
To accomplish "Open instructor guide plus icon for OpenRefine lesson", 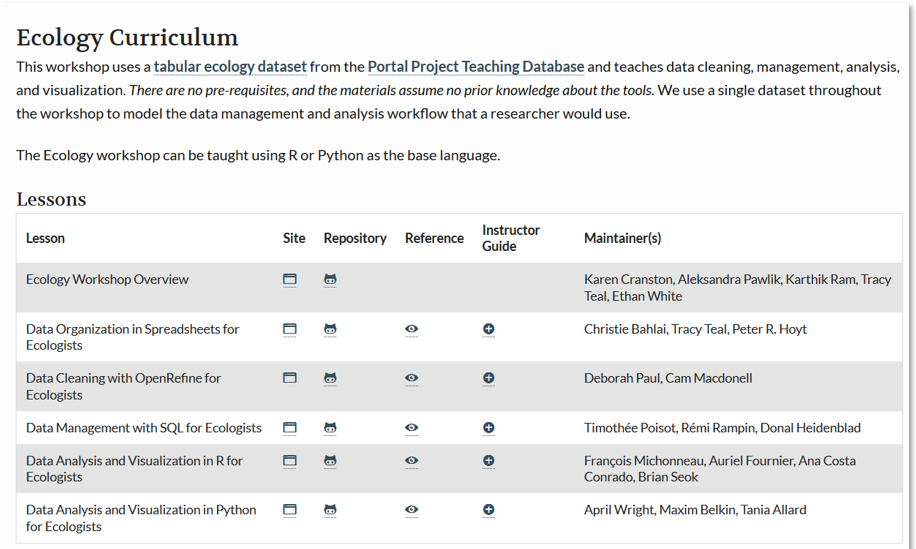I will point(488,378).
